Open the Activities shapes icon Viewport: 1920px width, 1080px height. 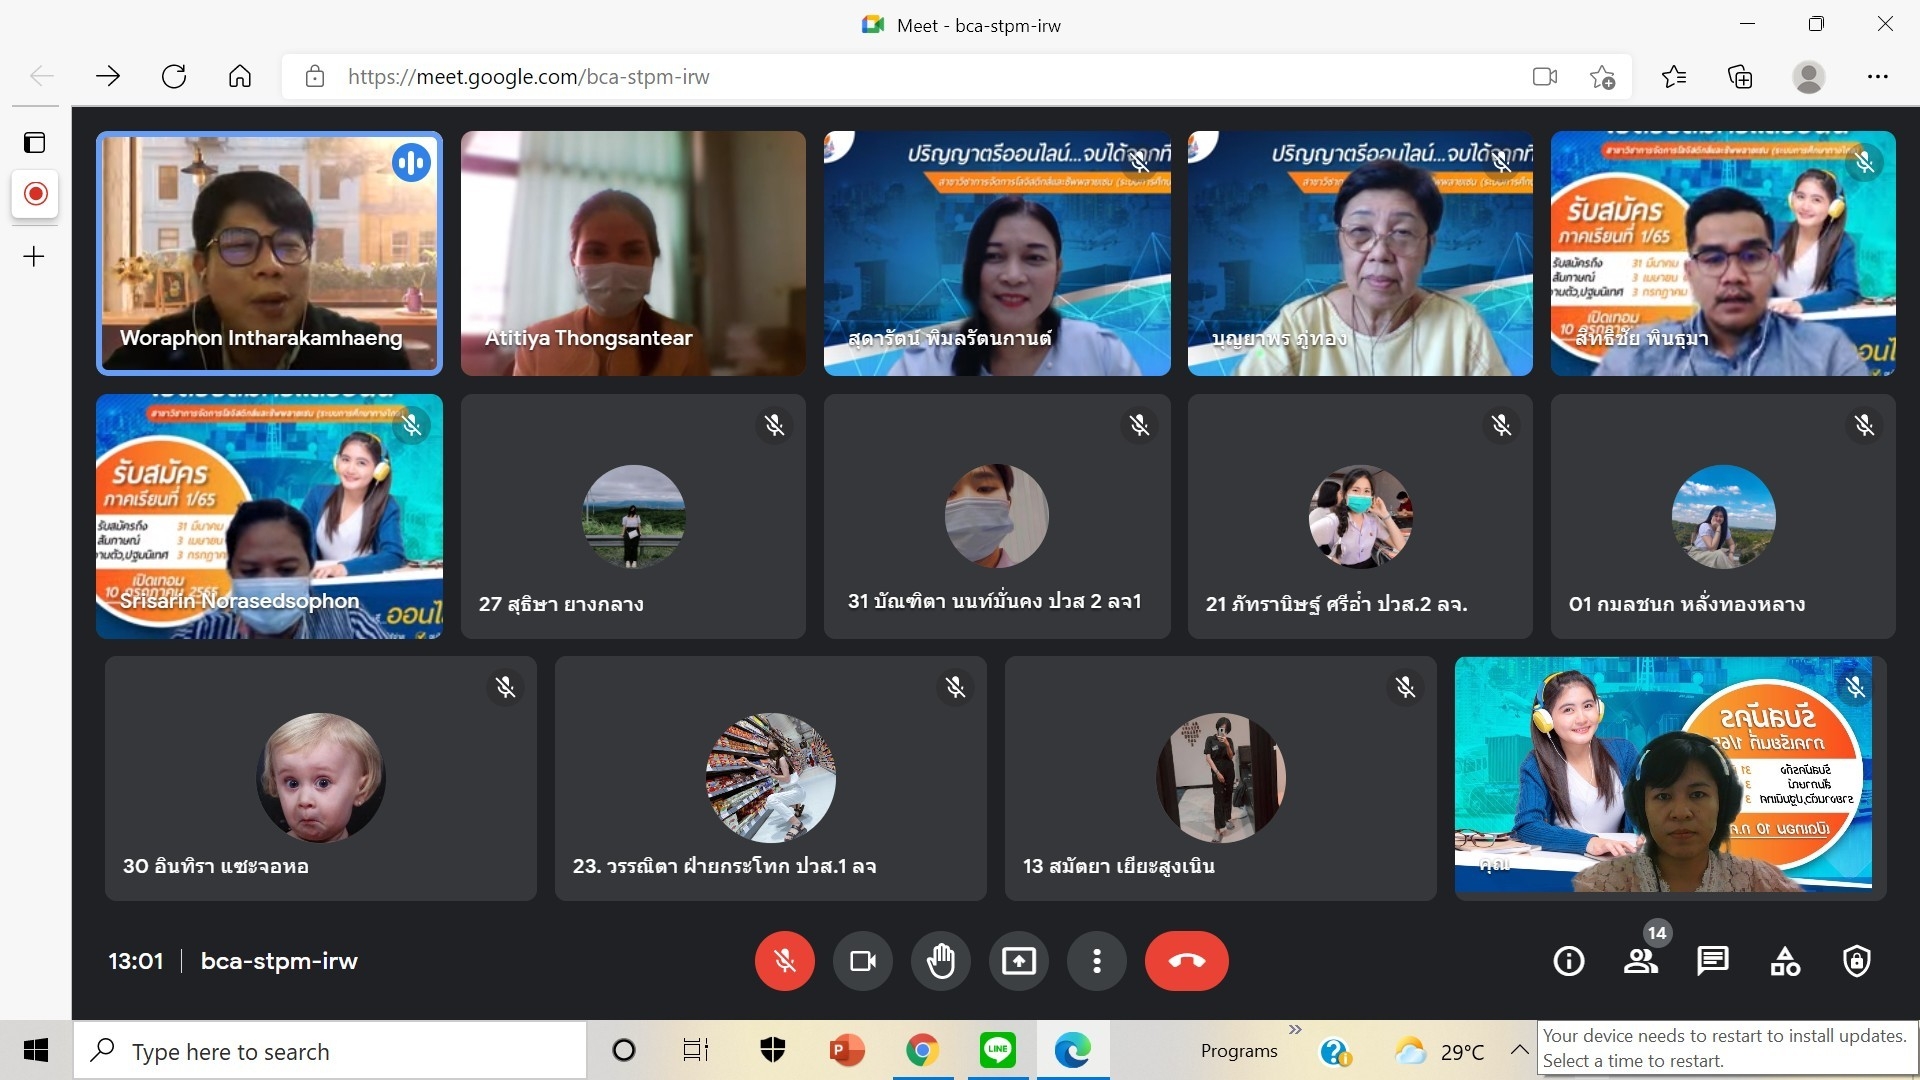[x=1785, y=961]
